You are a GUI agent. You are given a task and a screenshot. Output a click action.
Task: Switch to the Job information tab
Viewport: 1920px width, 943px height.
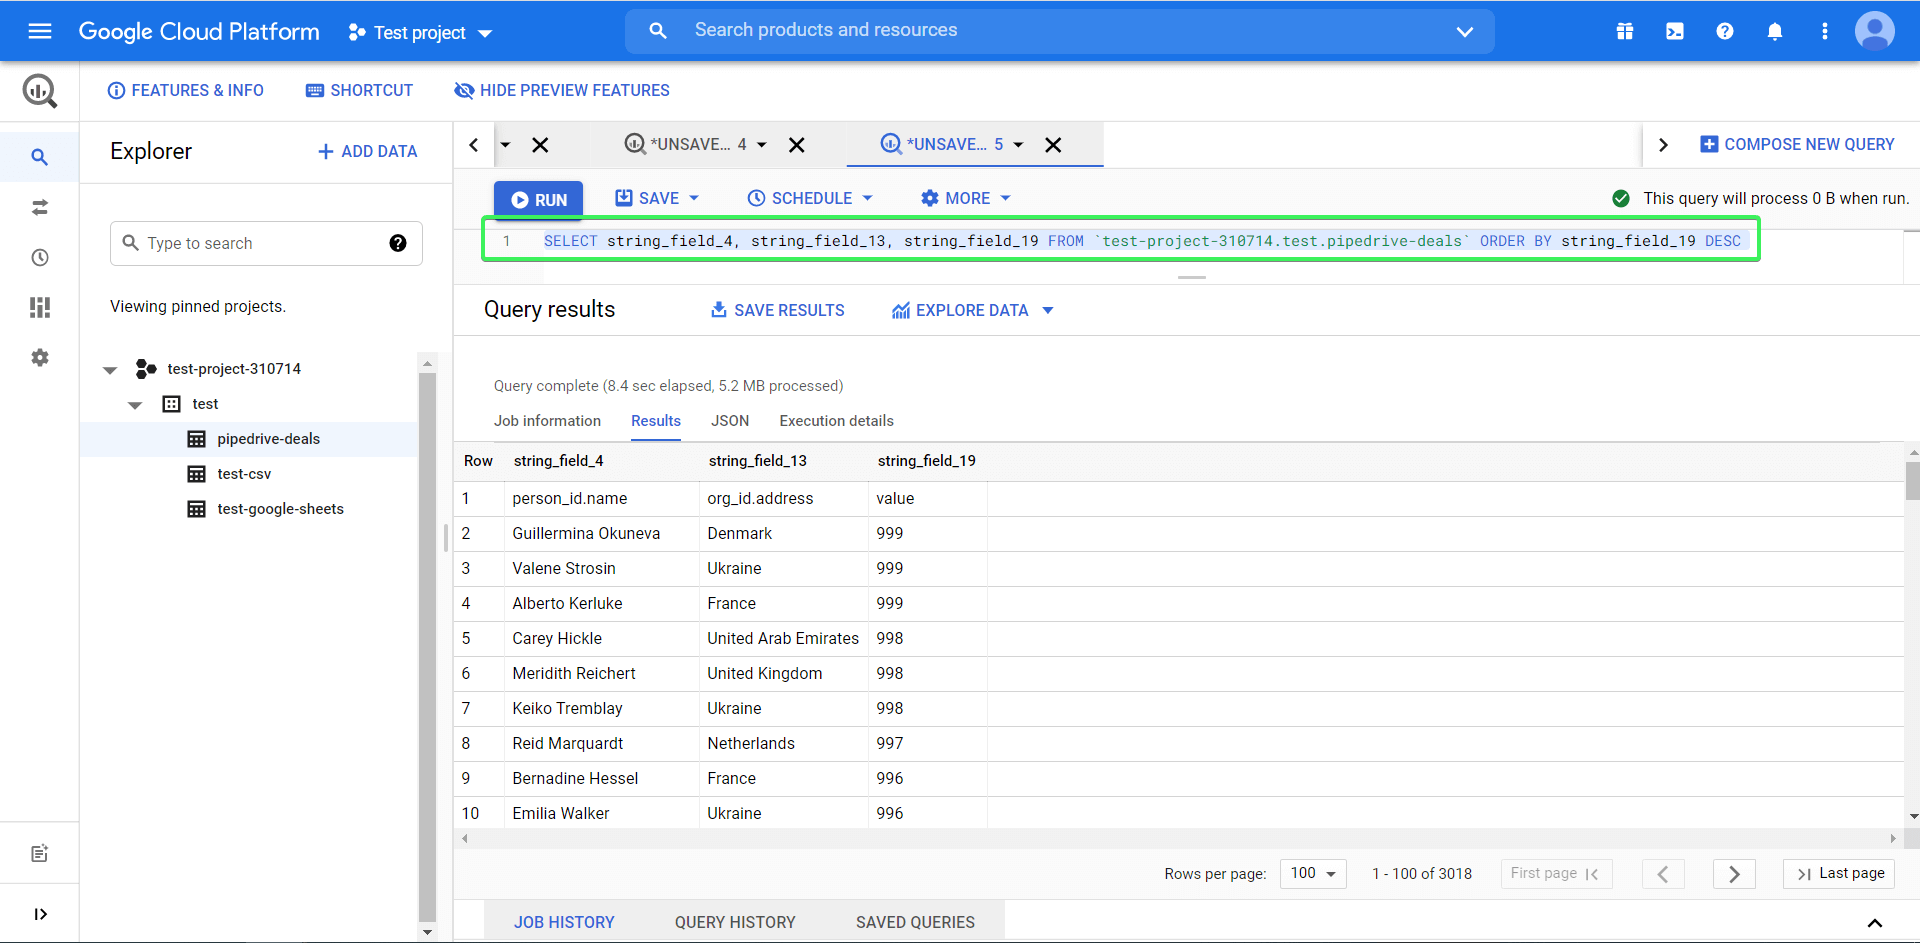(x=547, y=421)
